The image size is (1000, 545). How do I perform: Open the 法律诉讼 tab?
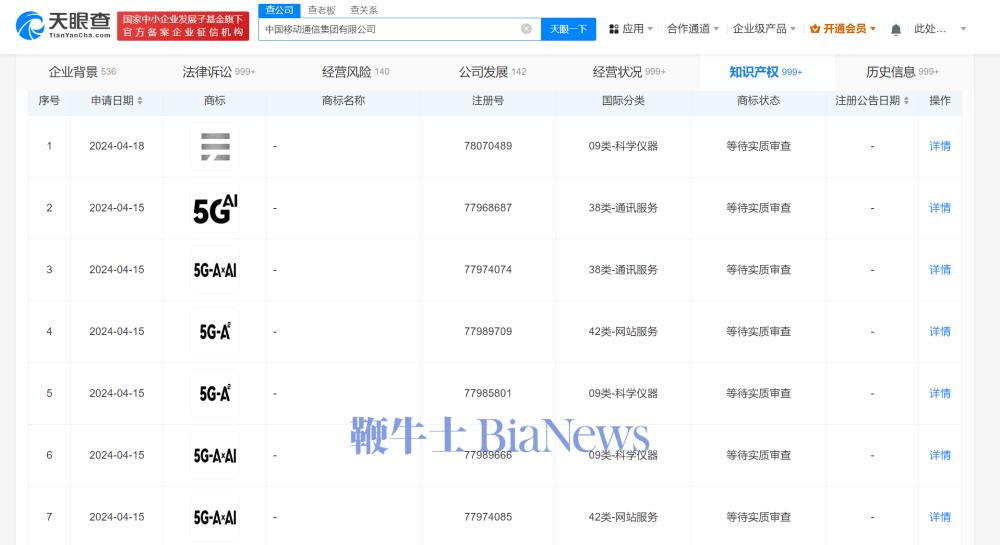(x=219, y=72)
